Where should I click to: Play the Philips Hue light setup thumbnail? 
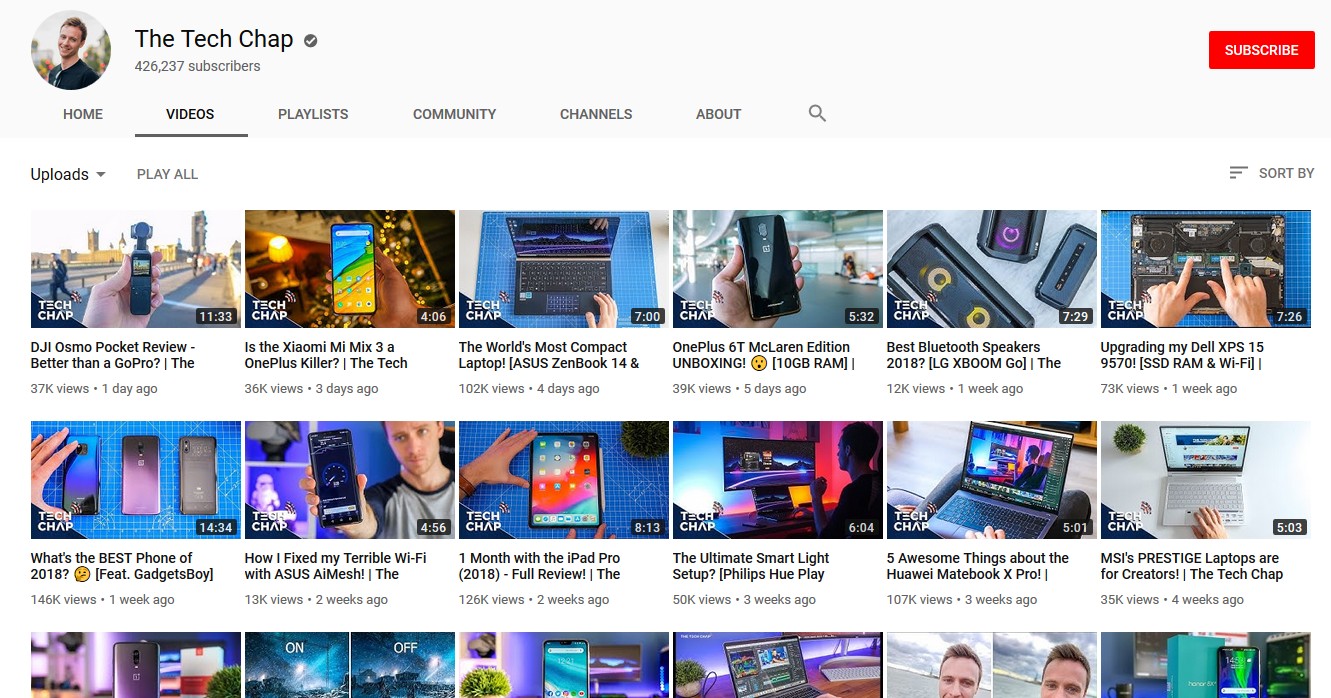click(x=778, y=480)
